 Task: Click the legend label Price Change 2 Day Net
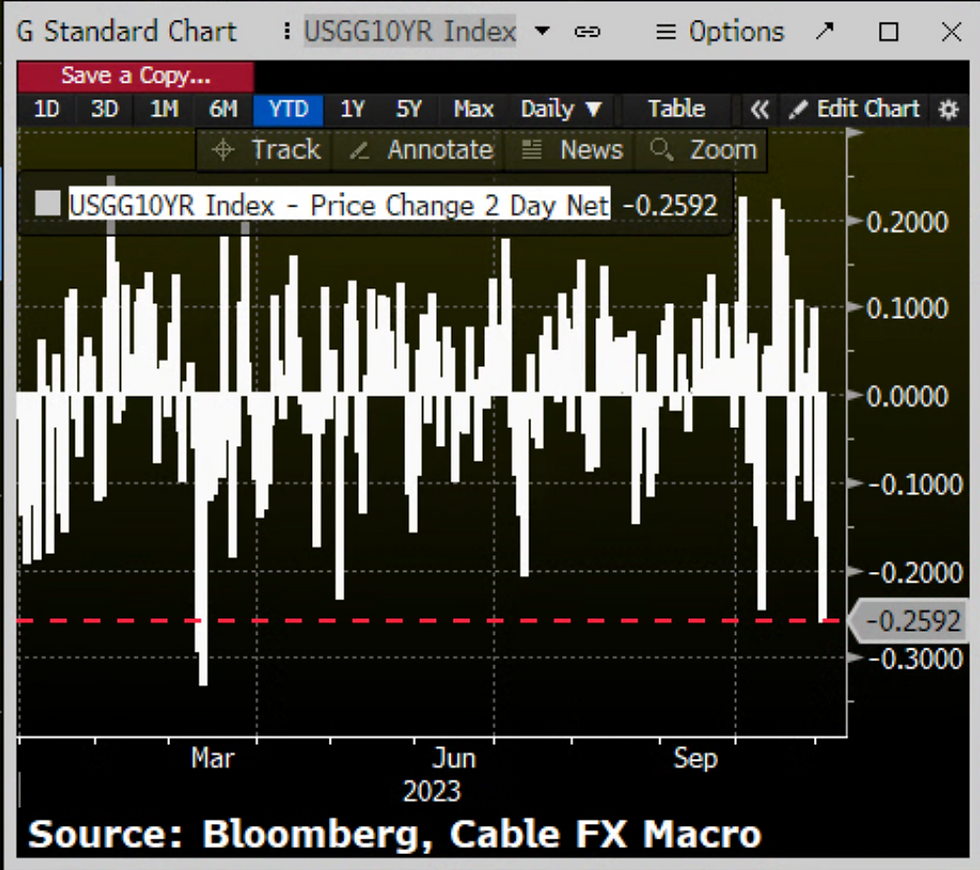459,205
